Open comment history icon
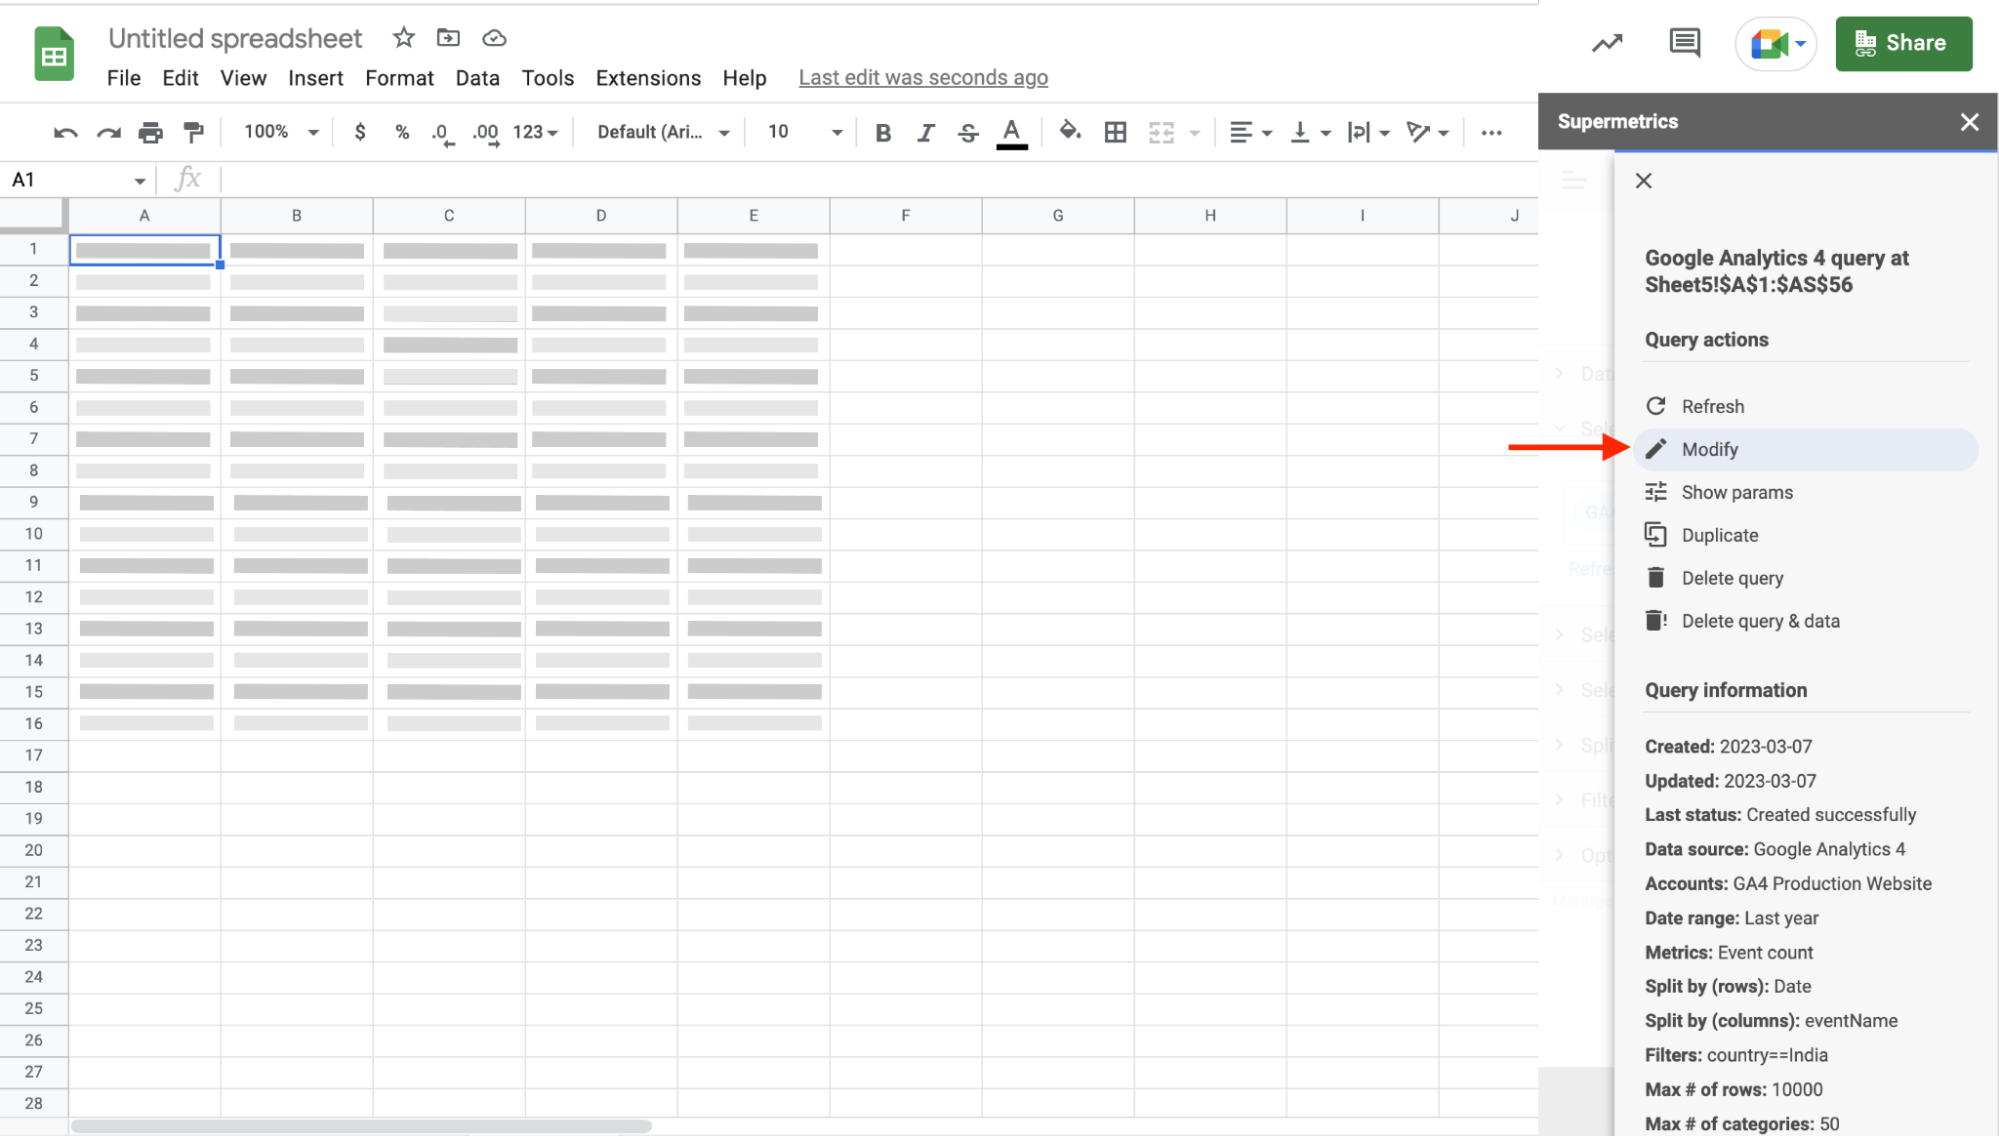This screenshot has width=1999, height=1137. pos(1684,43)
